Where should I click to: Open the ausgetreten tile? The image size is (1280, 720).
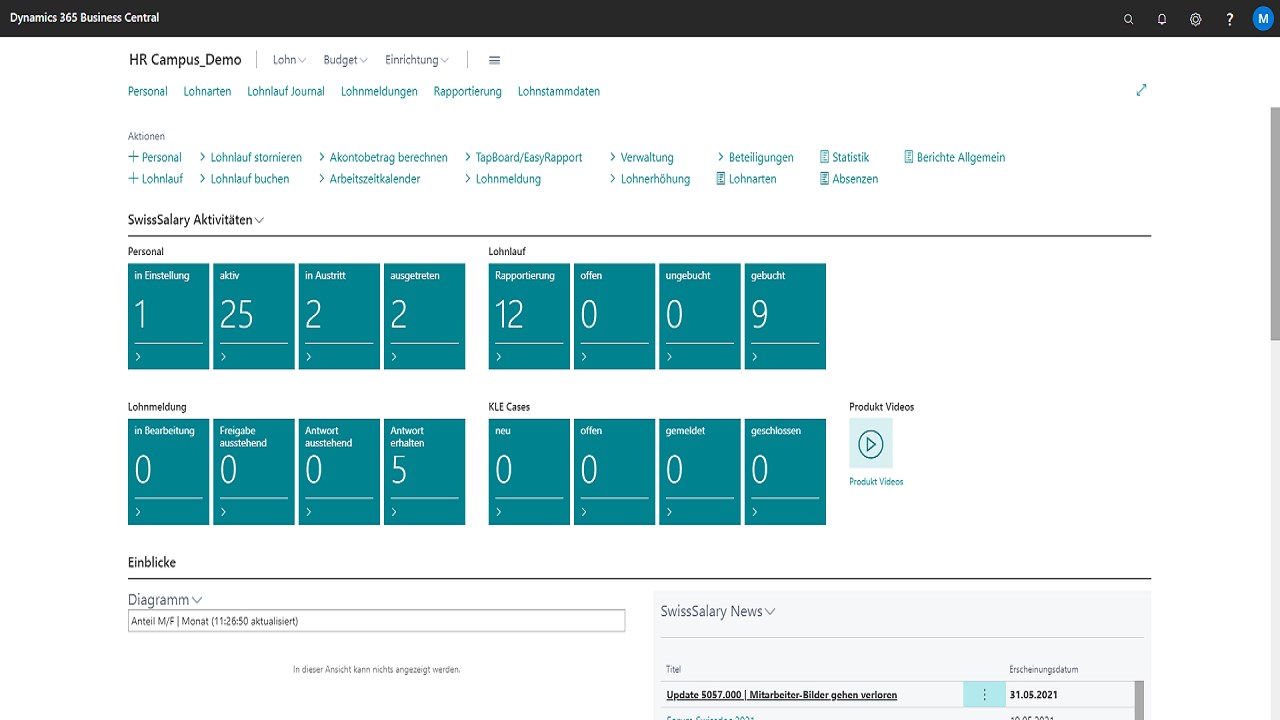[425, 316]
